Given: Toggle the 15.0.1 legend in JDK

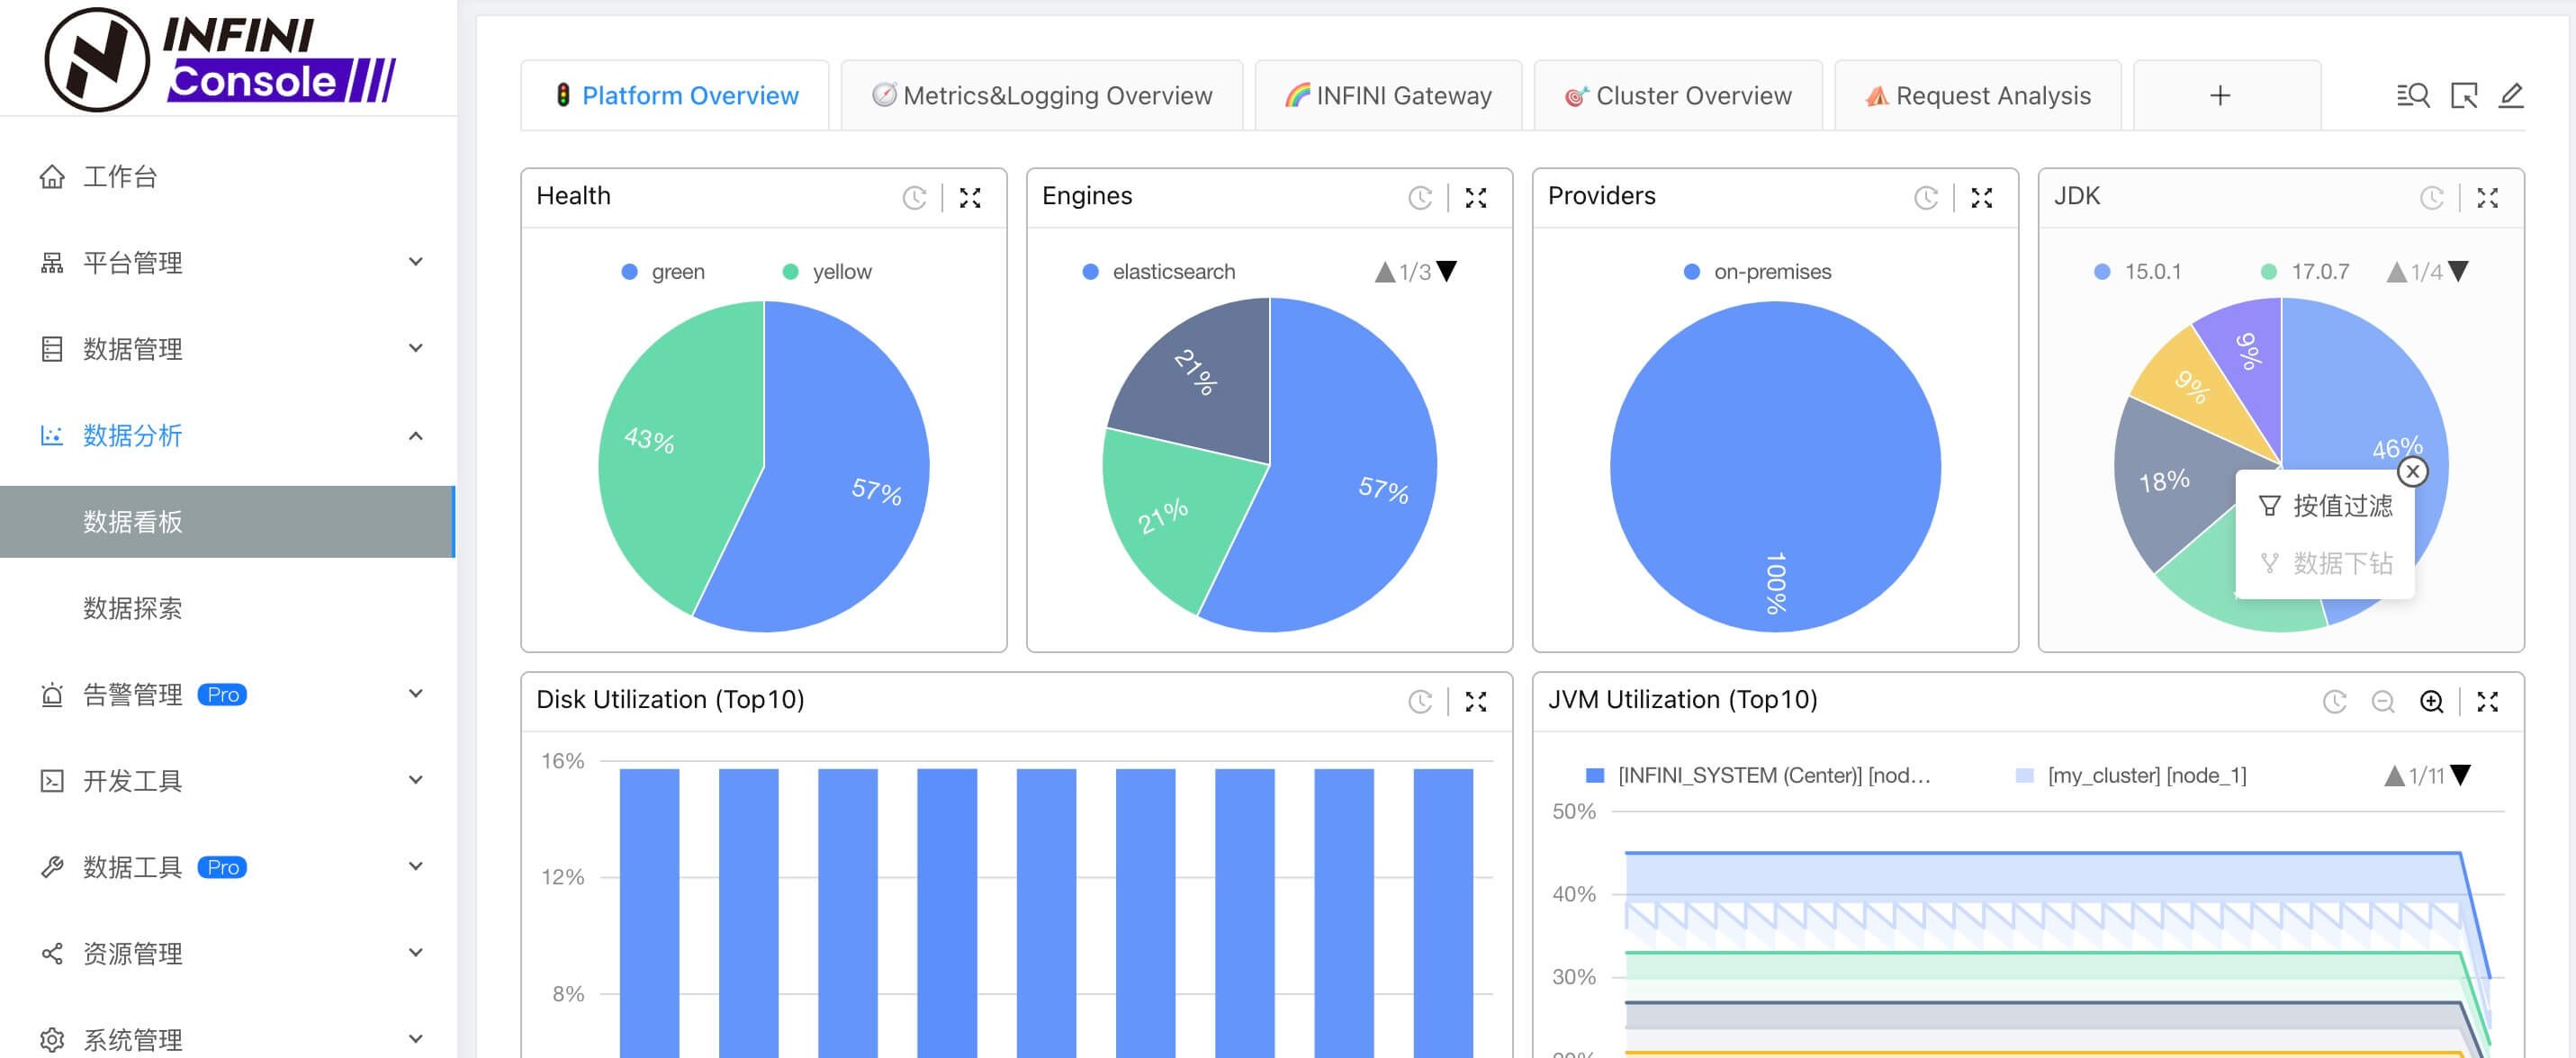Looking at the screenshot, I should click(2138, 272).
